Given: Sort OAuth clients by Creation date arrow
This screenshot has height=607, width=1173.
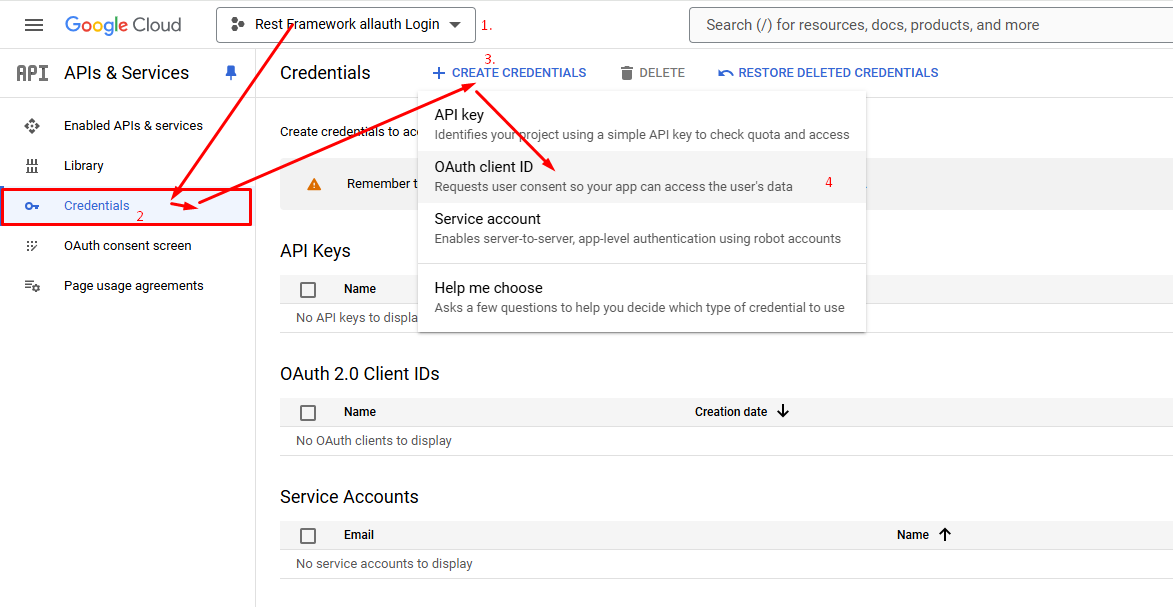Looking at the screenshot, I should click(x=783, y=412).
